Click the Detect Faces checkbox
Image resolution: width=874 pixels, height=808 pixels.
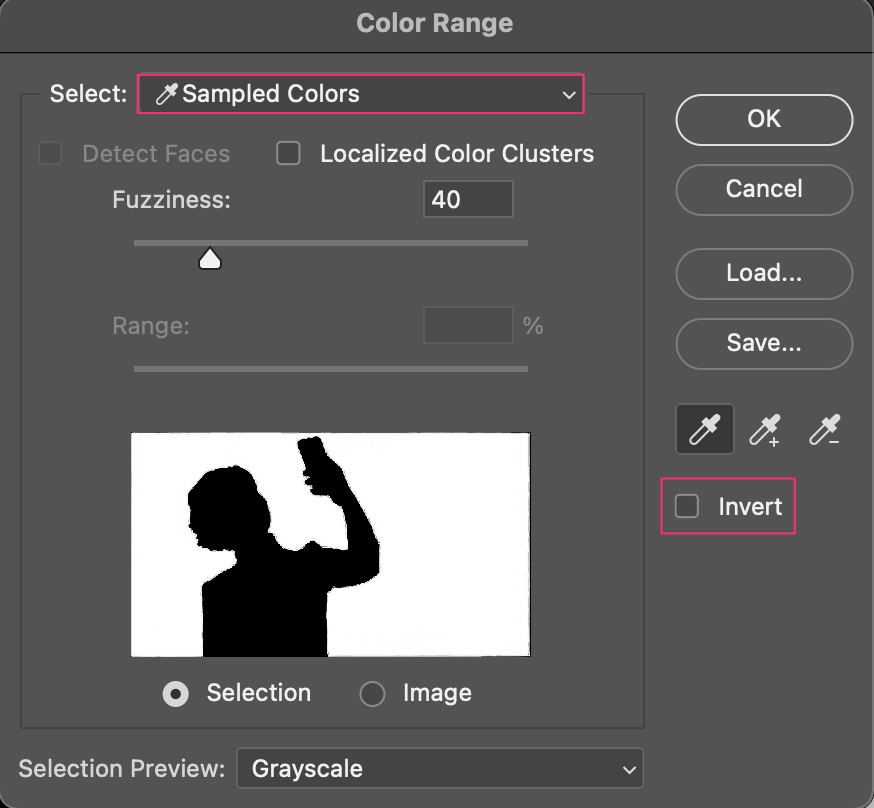coord(50,153)
